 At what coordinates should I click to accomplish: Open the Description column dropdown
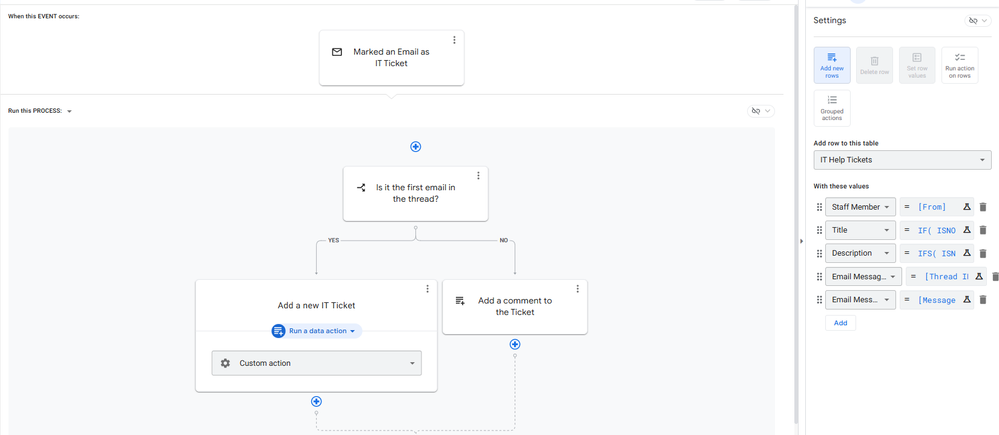[x=860, y=253]
